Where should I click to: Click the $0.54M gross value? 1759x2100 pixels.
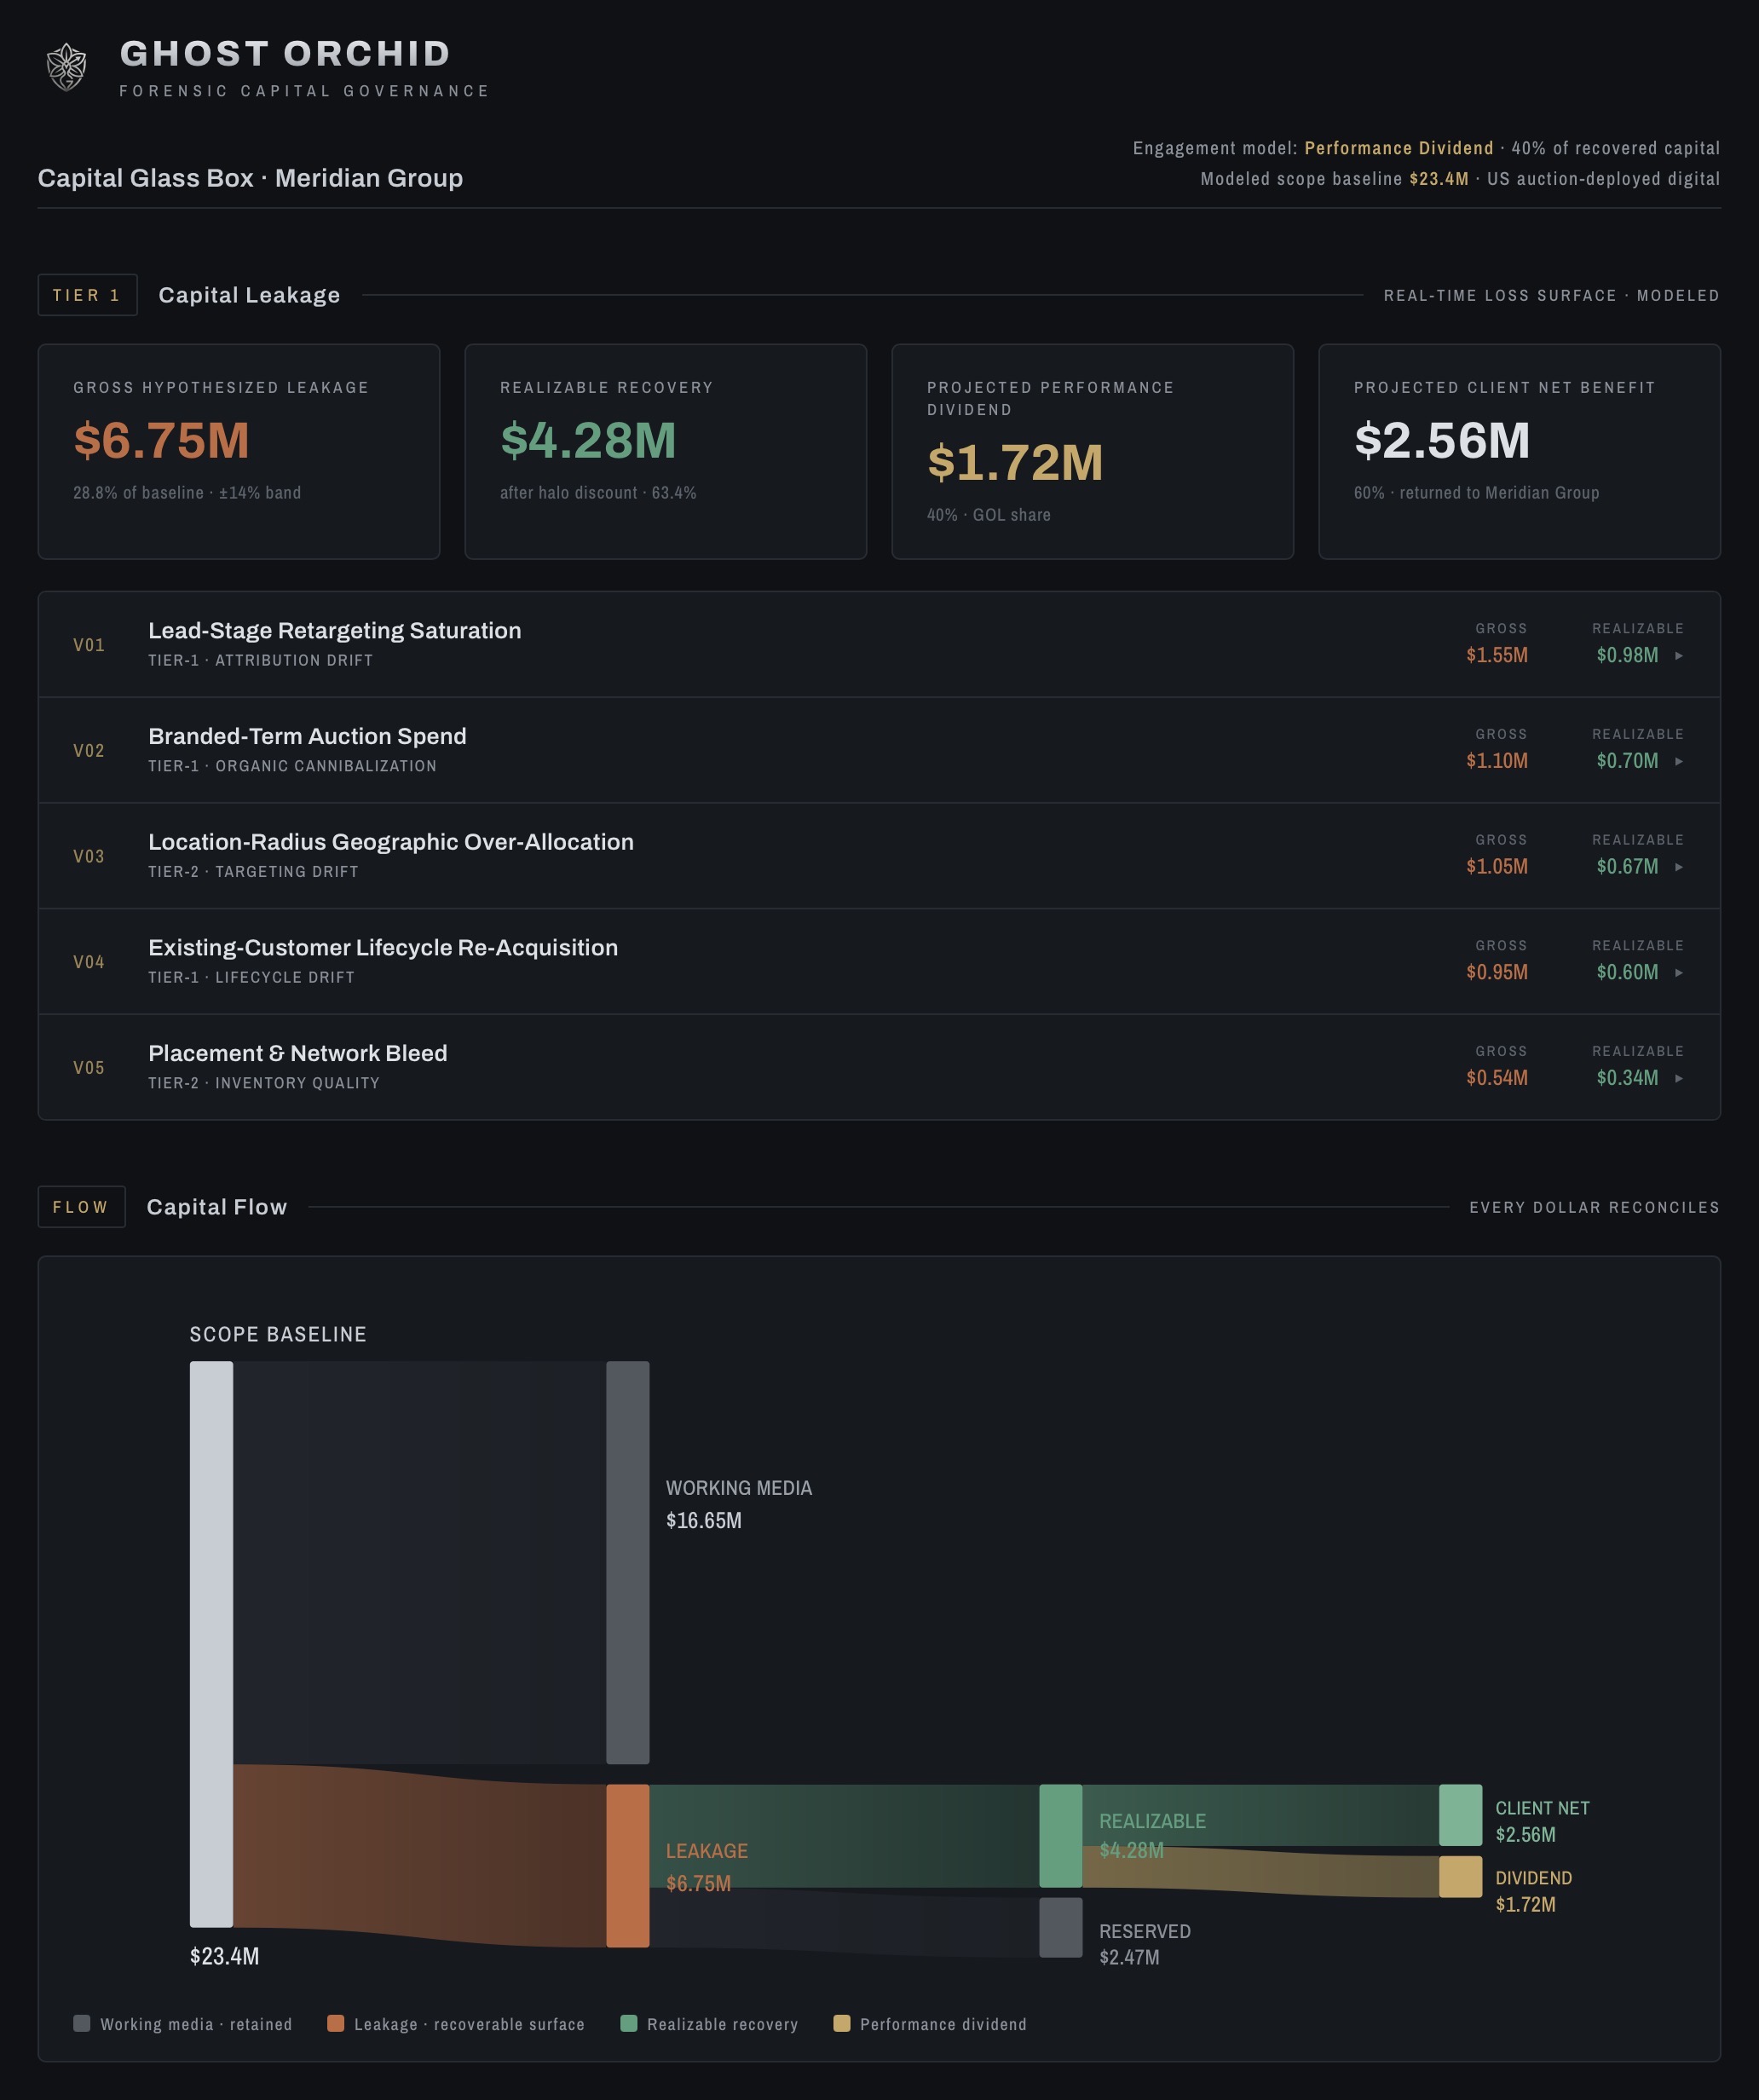tap(1497, 1078)
